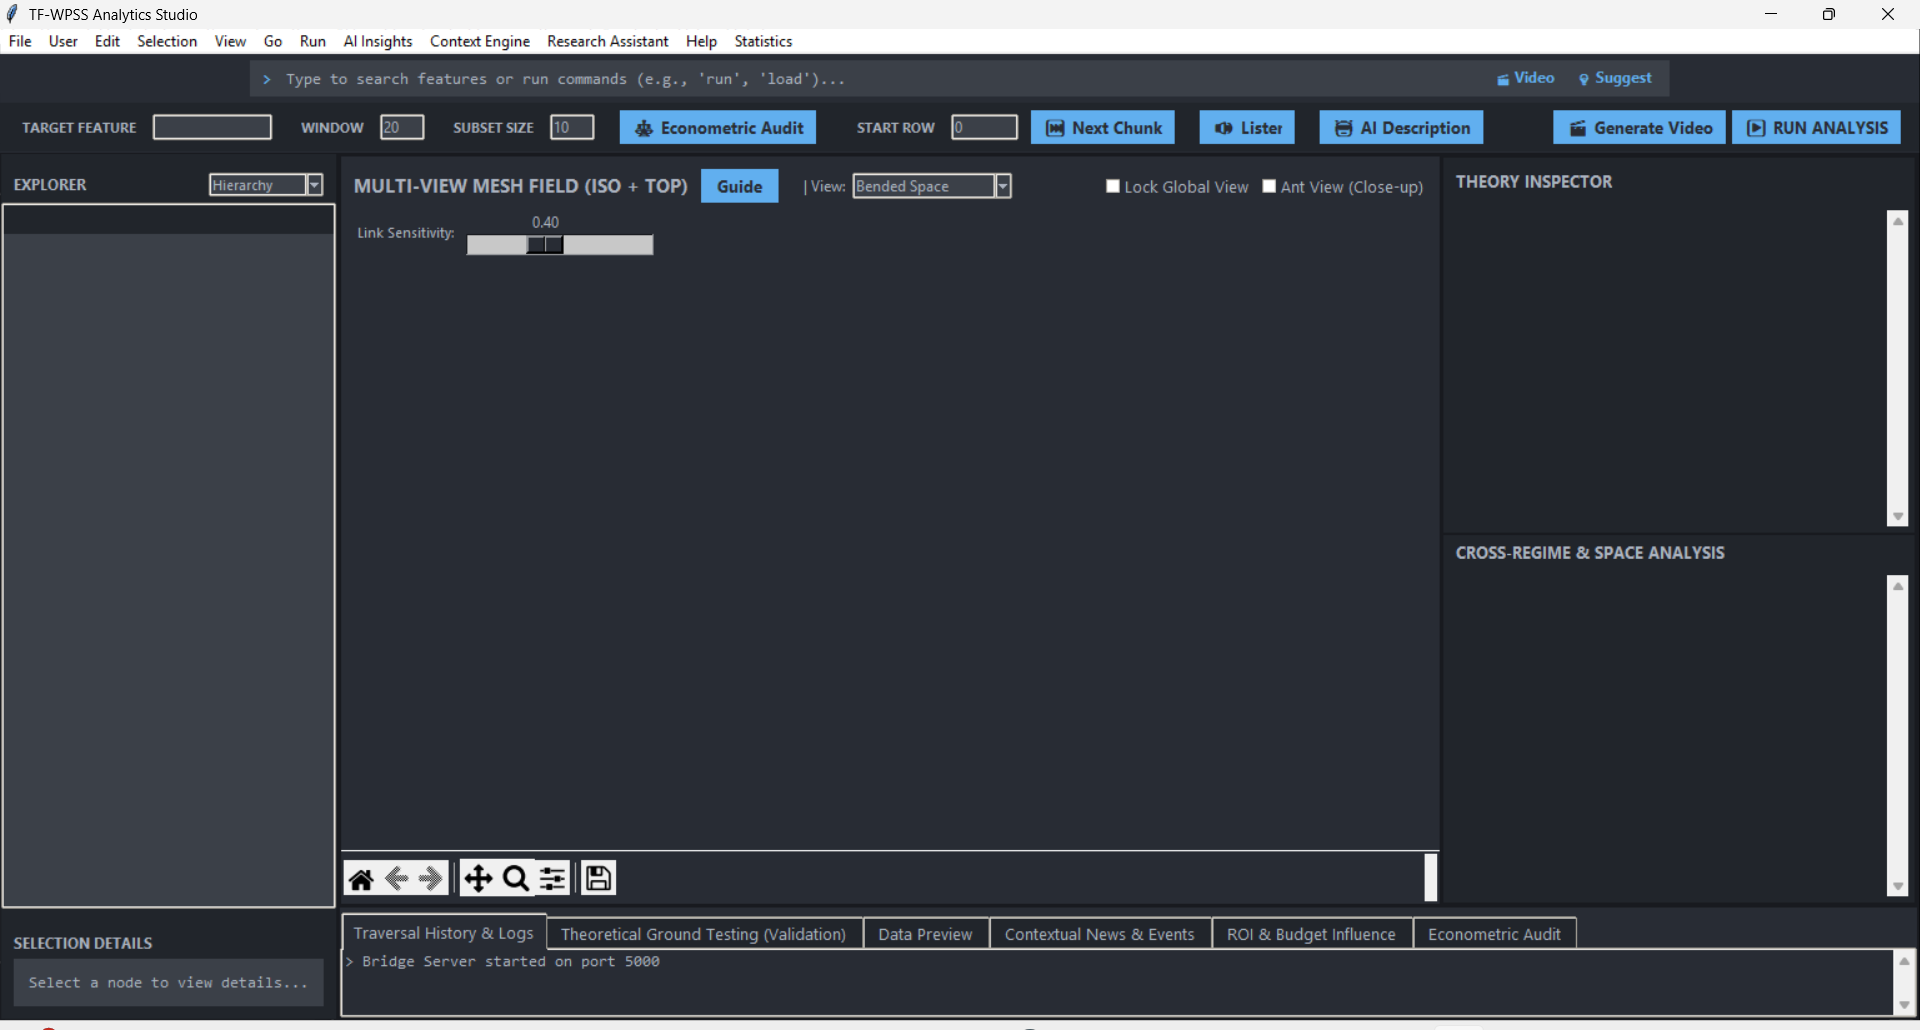Go forward to next plot view
This screenshot has width=1920, height=1030.
(431, 879)
